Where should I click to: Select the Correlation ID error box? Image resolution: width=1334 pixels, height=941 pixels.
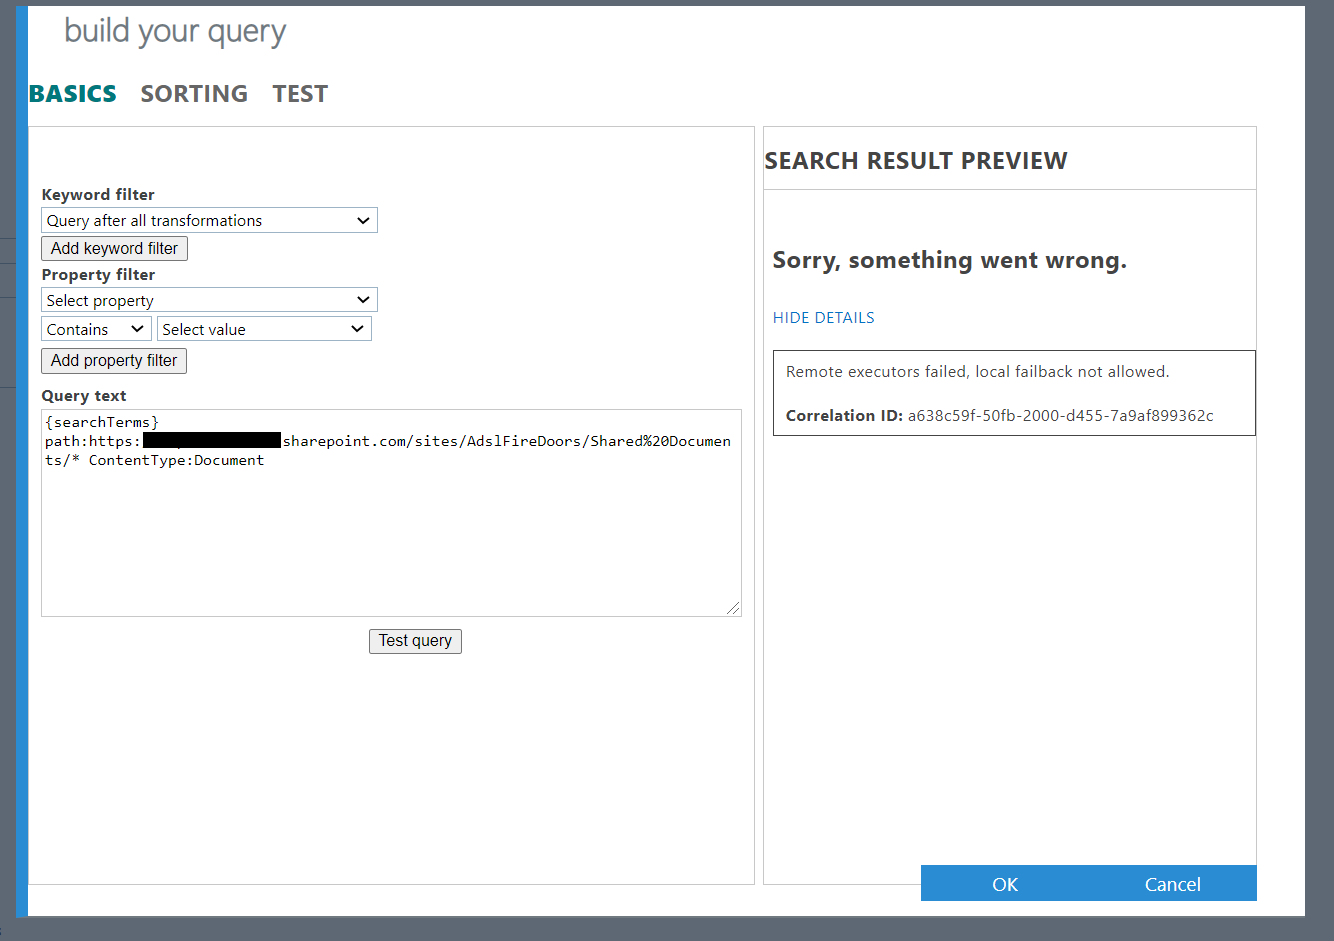pos(1014,393)
